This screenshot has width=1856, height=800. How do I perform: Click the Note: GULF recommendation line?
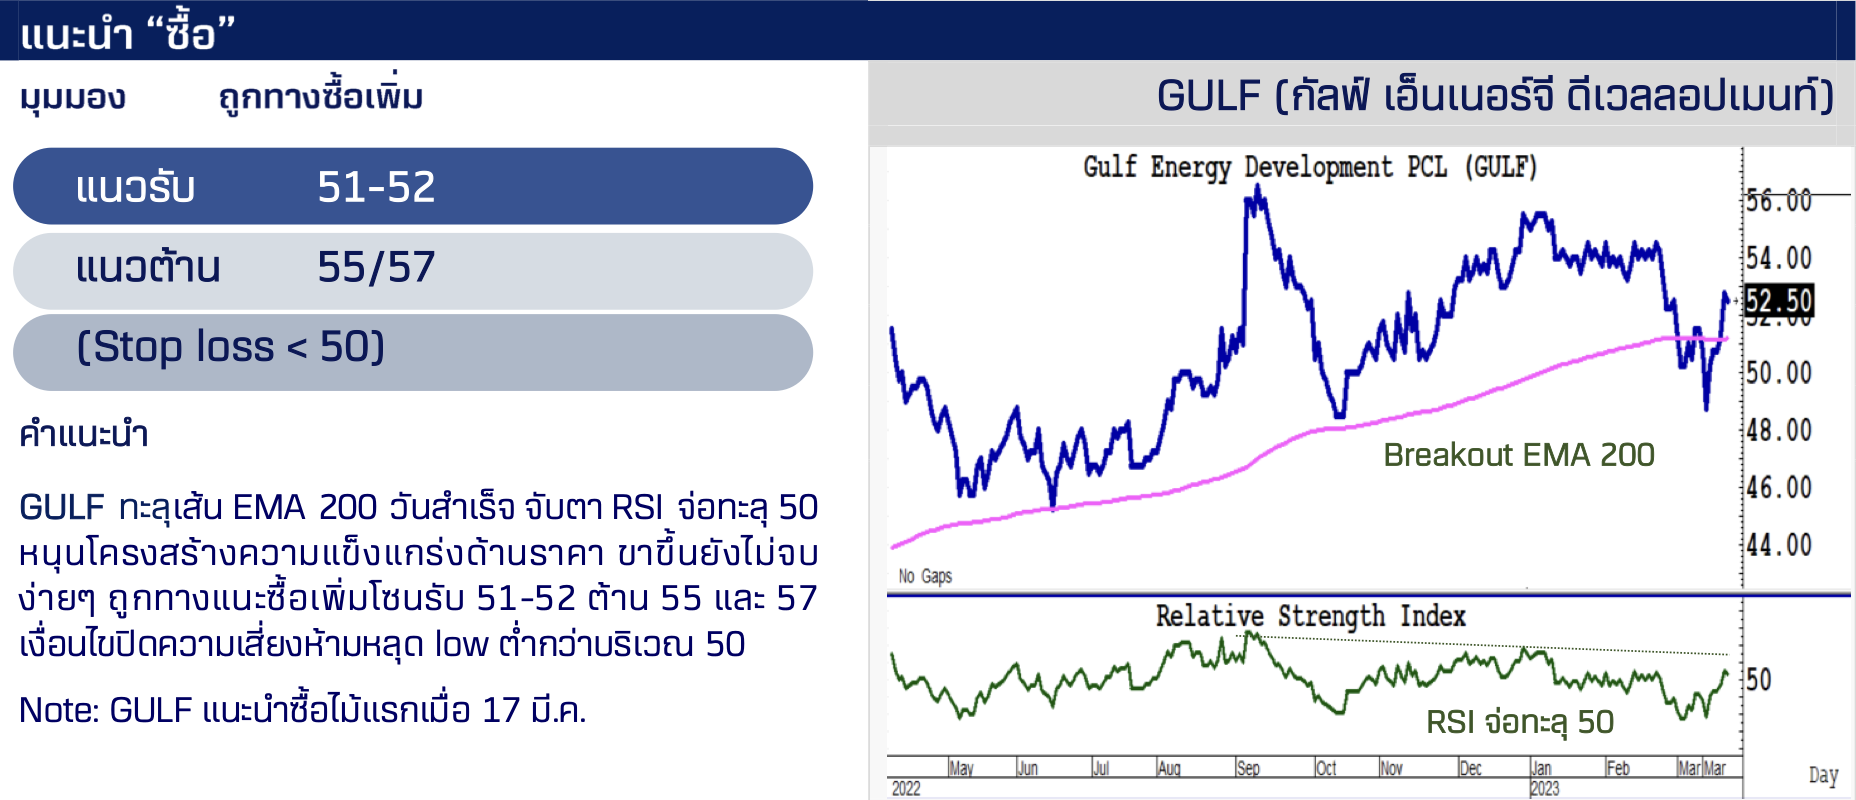(303, 710)
